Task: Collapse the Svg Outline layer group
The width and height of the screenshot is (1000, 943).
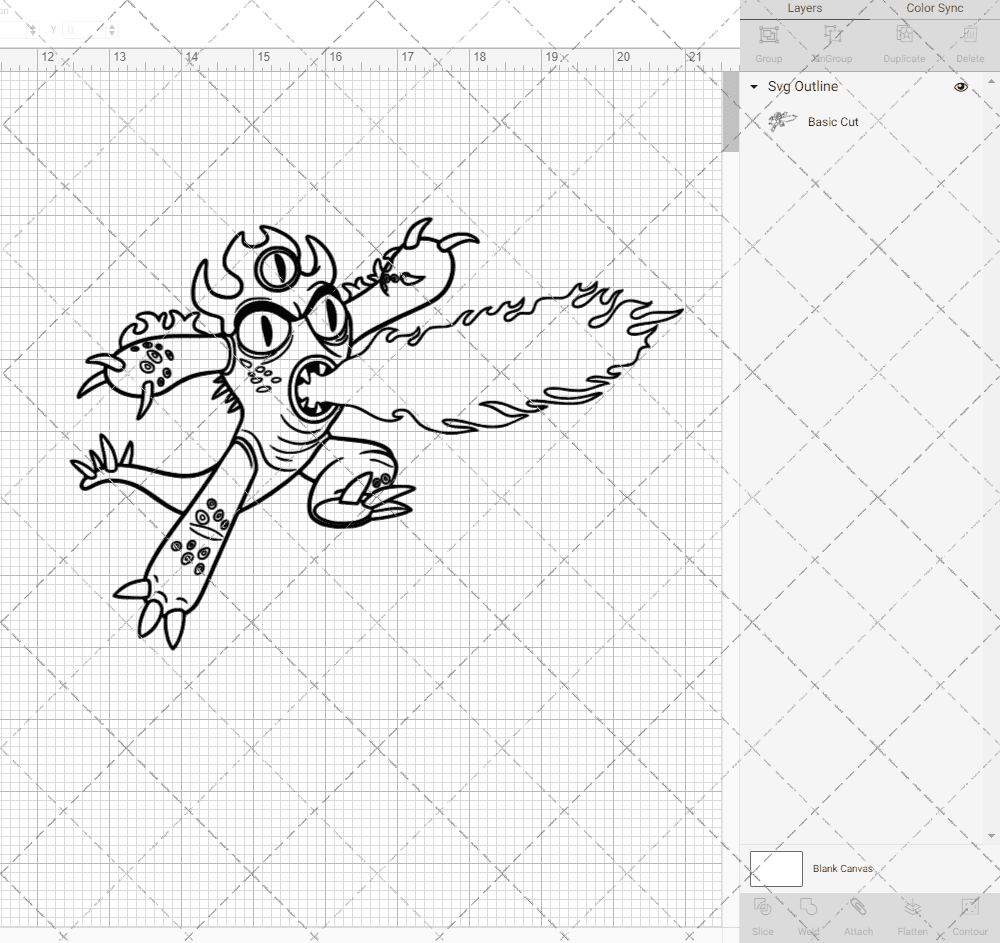Action: 754,87
